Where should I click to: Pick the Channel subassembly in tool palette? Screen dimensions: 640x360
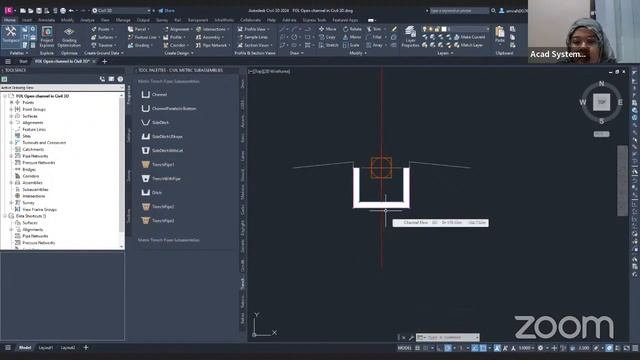point(154,94)
